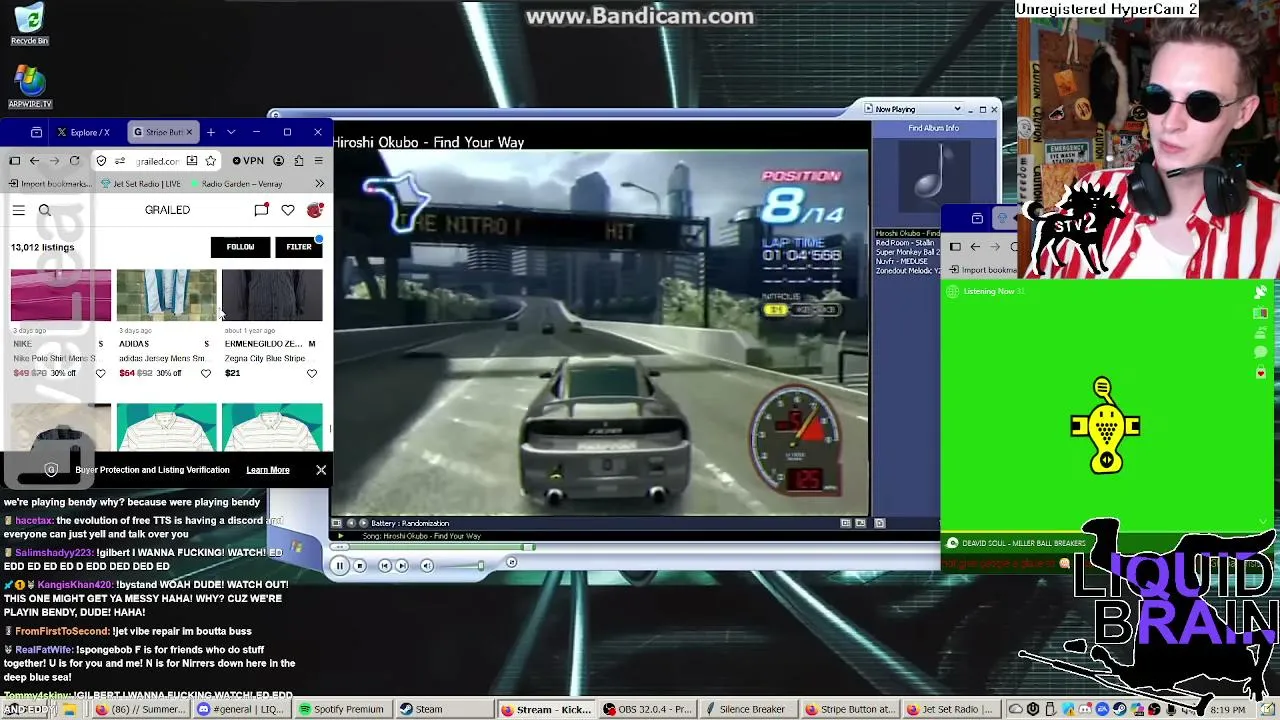
Task: Favorite the Nike Polo Shirt listing
Action: click(x=100, y=374)
